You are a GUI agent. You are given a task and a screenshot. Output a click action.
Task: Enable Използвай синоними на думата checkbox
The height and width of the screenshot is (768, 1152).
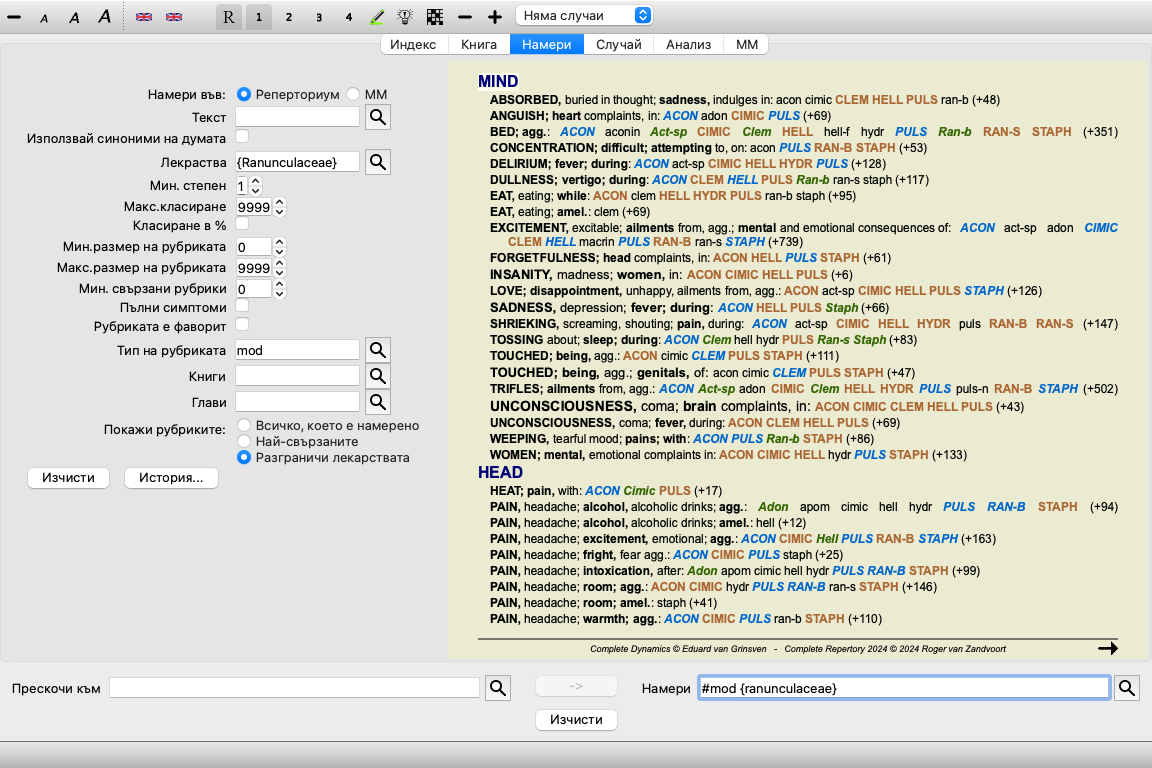(x=242, y=136)
